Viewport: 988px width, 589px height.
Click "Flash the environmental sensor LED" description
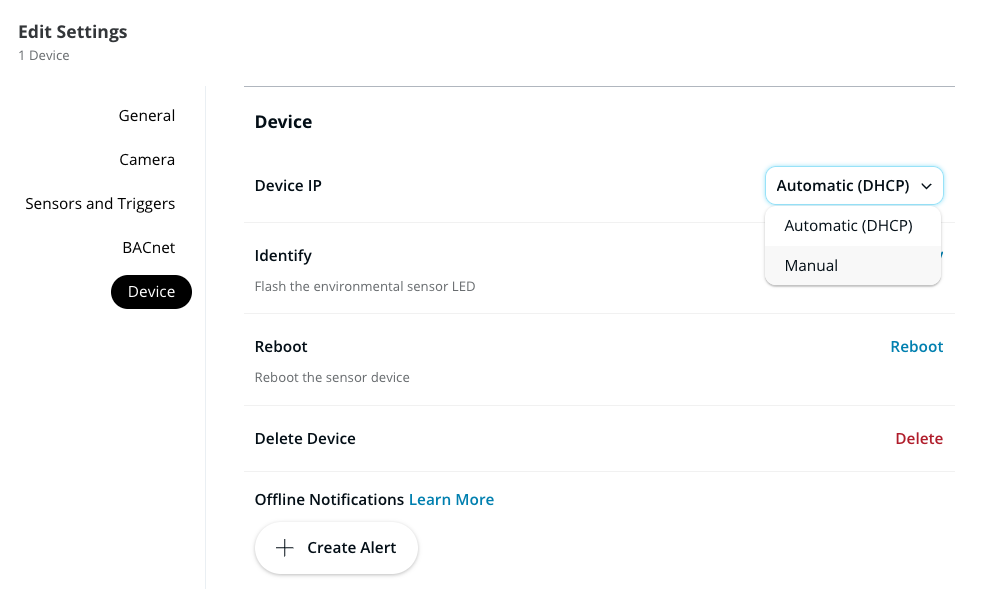click(365, 287)
